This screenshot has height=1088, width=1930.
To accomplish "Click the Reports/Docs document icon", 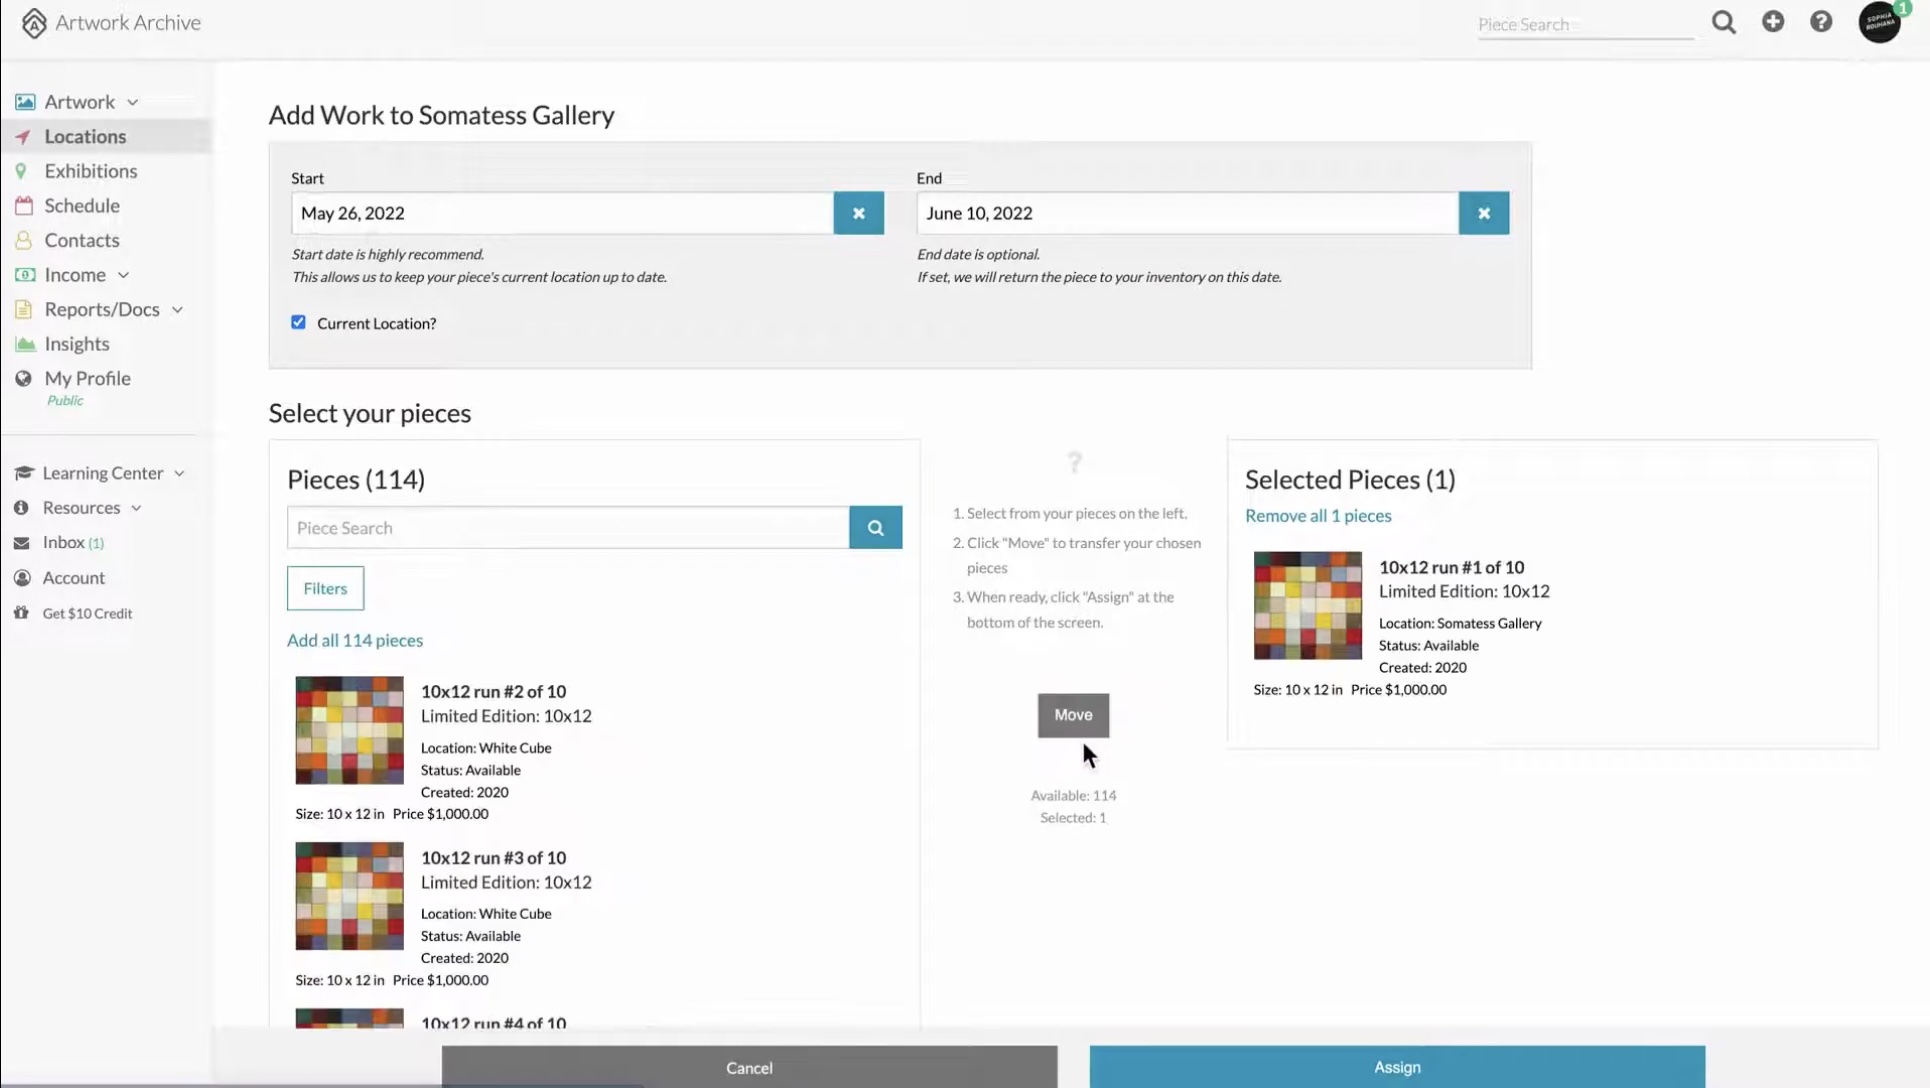I will (23, 310).
